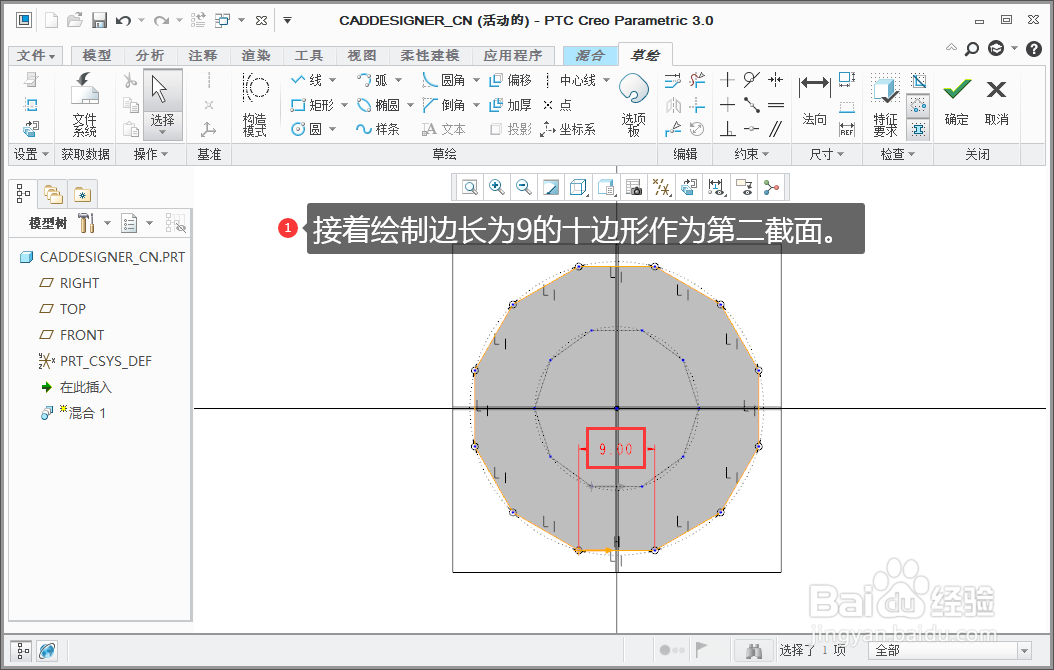The height and width of the screenshot is (670, 1054).
Task: Select the FRONT datum plane in model tree
Action: pyautogui.click(x=72, y=335)
